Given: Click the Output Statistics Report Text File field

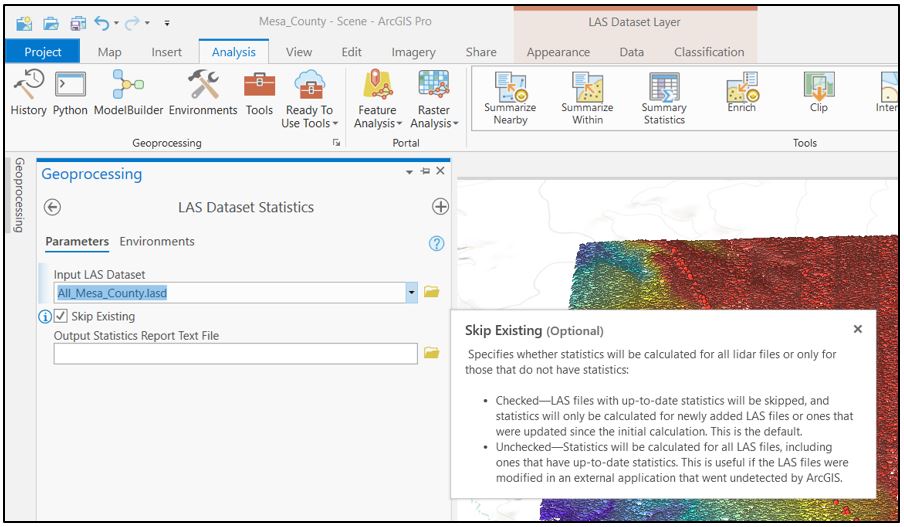Looking at the screenshot, I should (x=235, y=353).
